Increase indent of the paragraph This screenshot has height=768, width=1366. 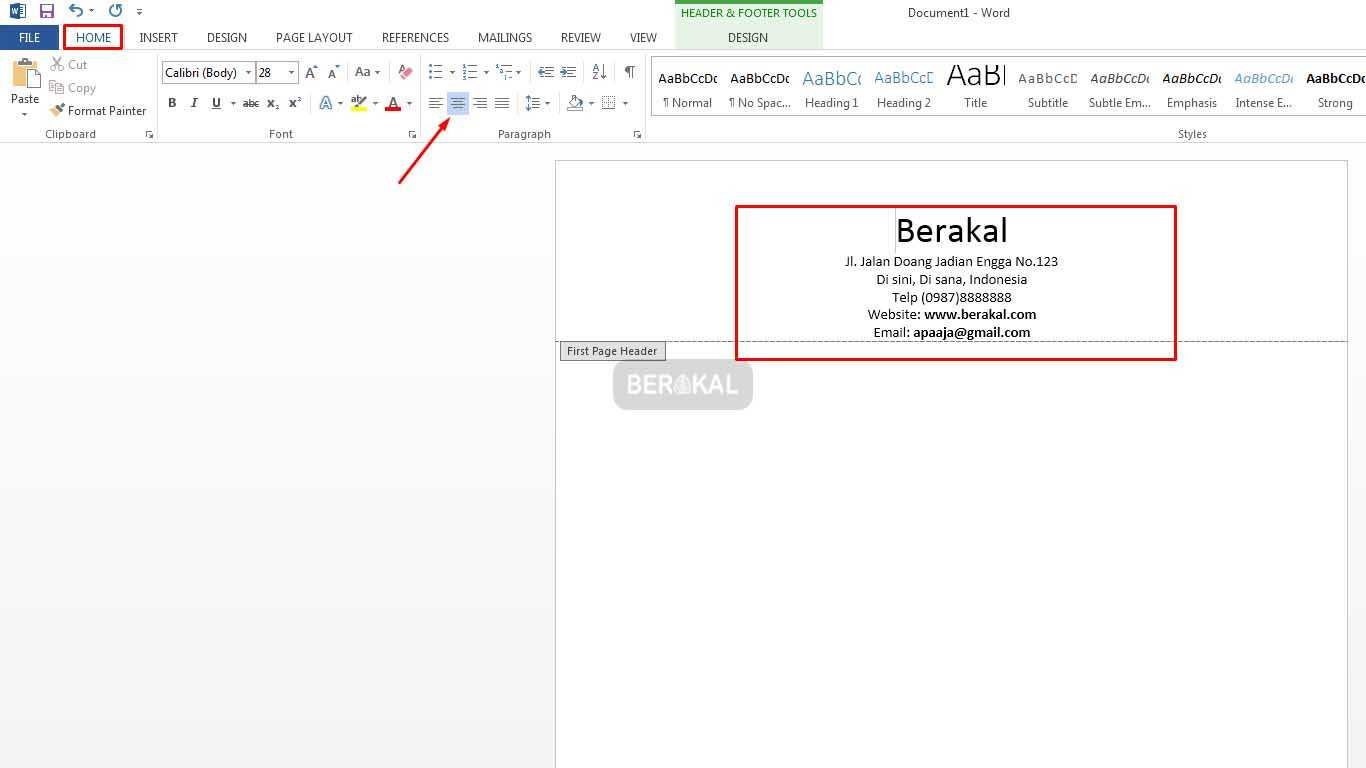(x=568, y=72)
